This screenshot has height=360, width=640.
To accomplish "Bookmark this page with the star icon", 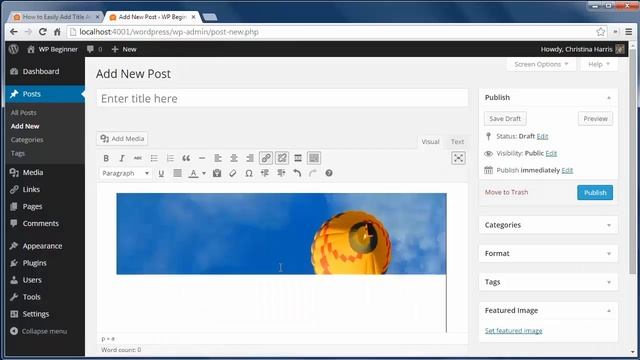I will click(x=600, y=32).
